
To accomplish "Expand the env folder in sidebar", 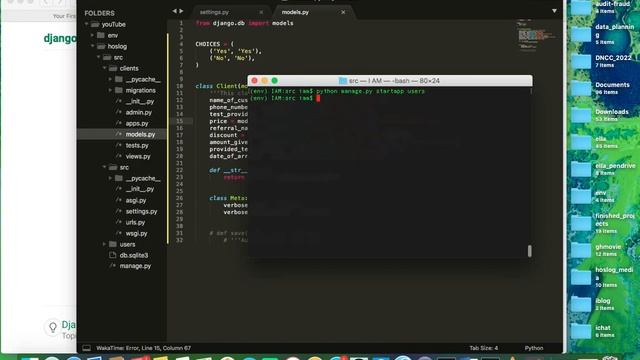I will [93, 36].
